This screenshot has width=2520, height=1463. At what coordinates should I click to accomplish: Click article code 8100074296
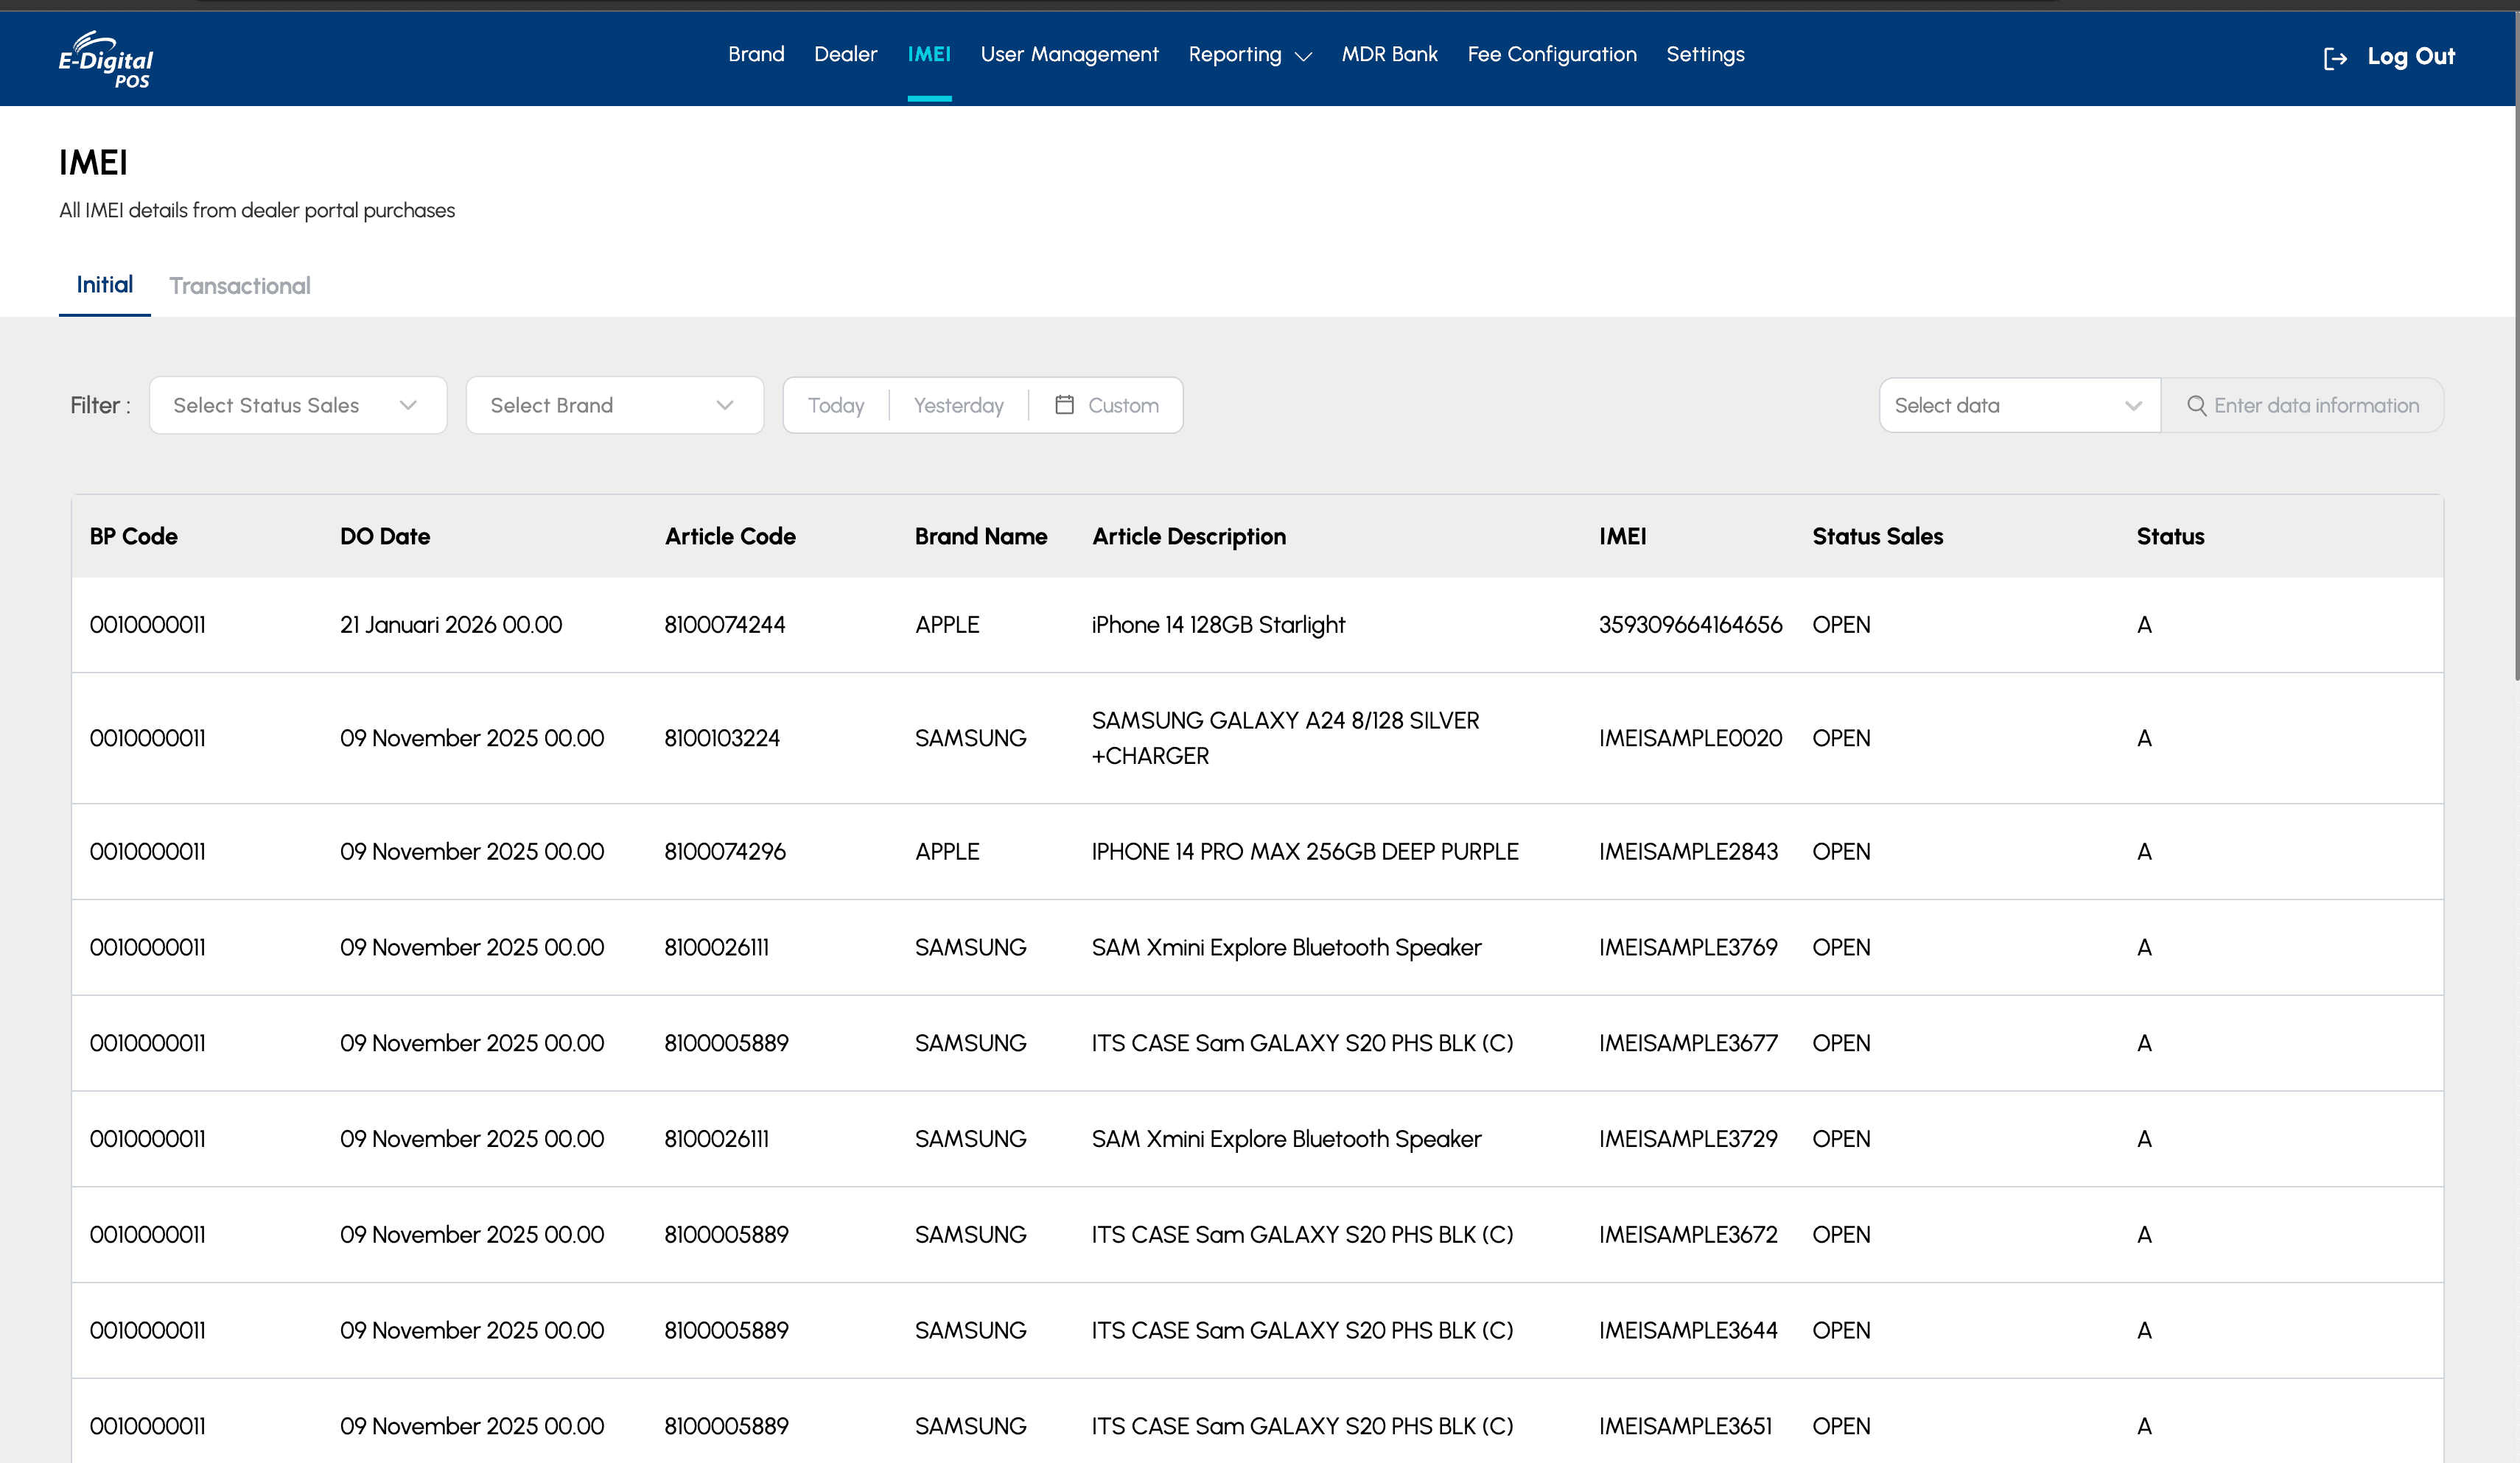tap(725, 851)
